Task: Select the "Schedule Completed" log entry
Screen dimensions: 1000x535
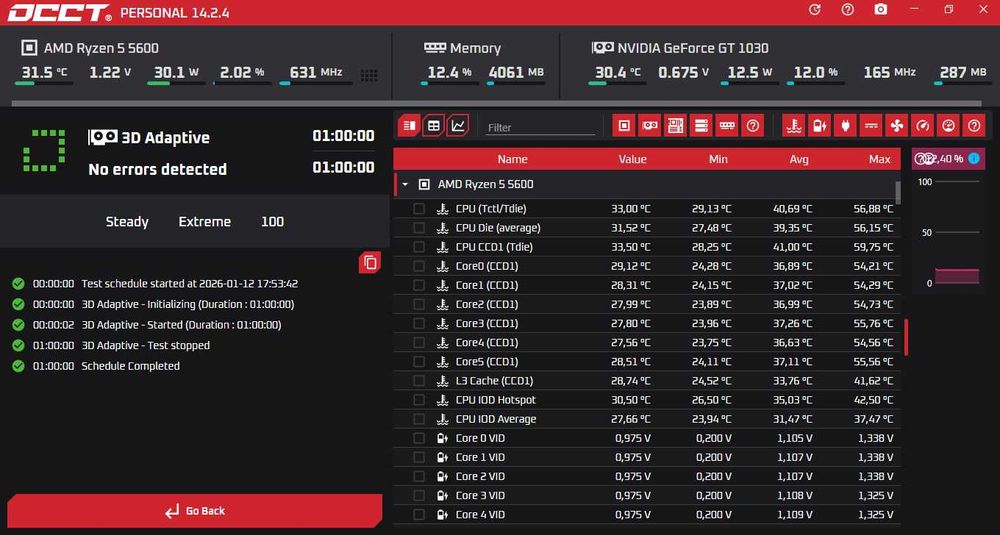Action: 130,365
